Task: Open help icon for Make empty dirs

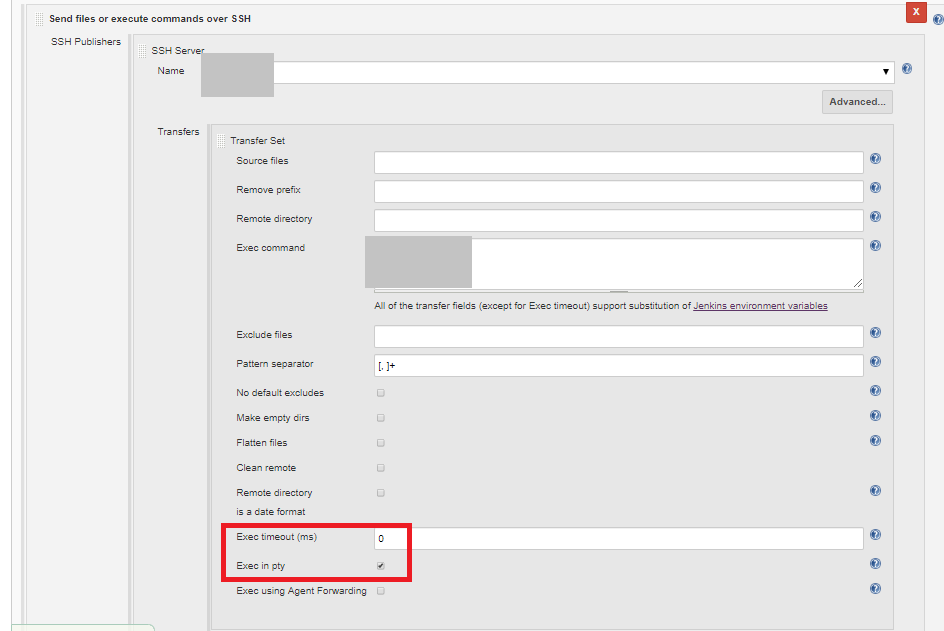Action: pyautogui.click(x=875, y=415)
